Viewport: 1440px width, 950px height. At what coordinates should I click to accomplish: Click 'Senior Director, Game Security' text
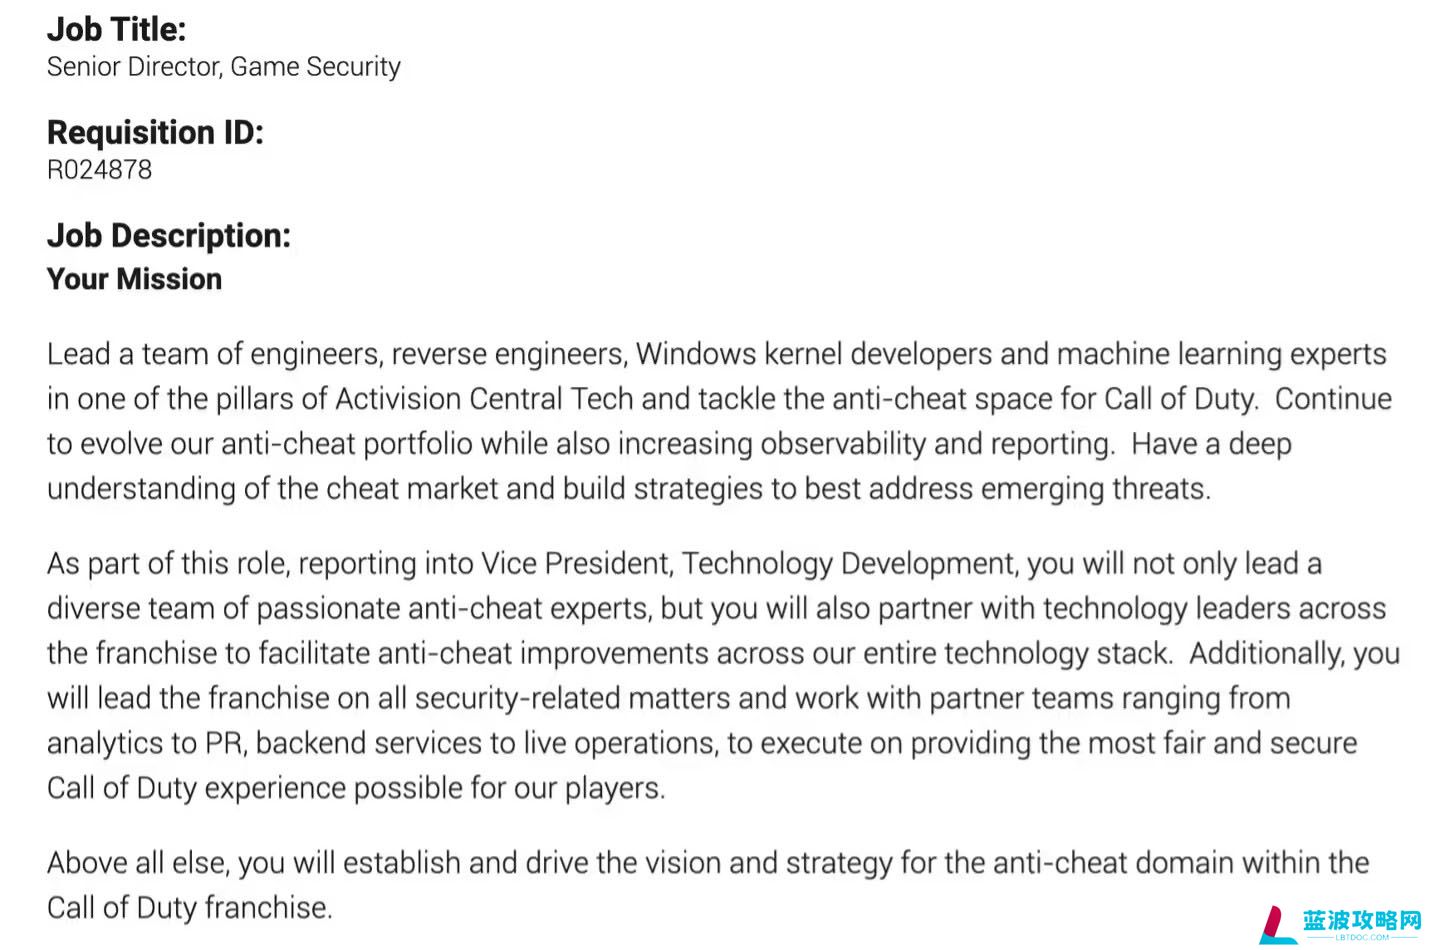click(223, 67)
